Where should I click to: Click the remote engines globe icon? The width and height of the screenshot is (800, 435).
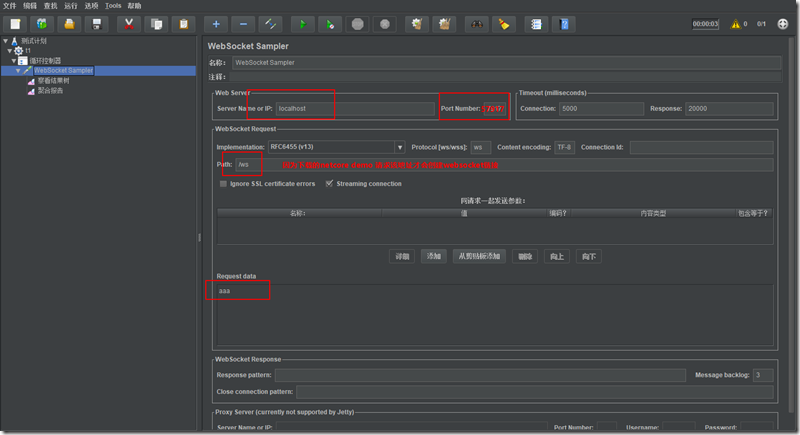(x=783, y=24)
